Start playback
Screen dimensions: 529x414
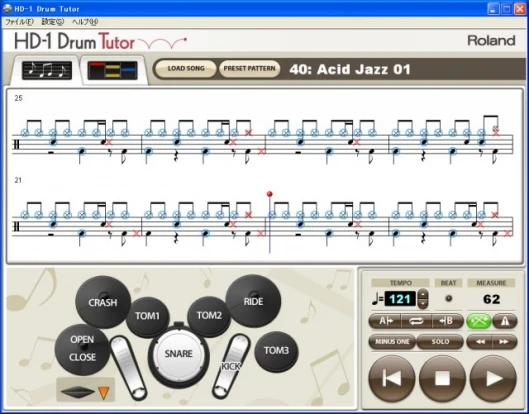coord(493,379)
